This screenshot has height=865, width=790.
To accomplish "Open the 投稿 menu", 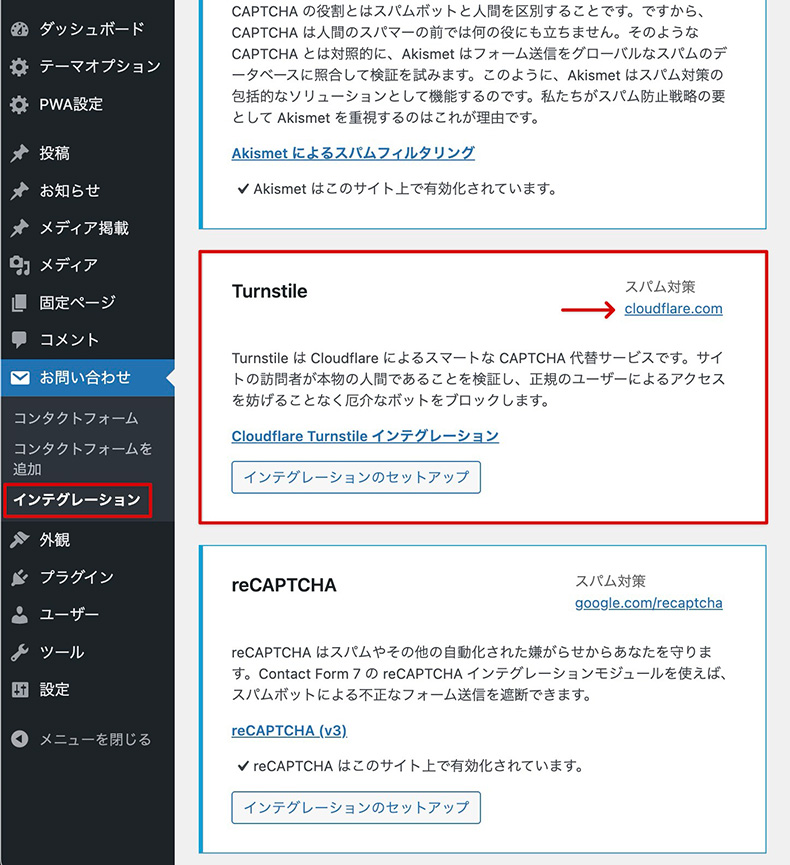I will coord(55,153).
